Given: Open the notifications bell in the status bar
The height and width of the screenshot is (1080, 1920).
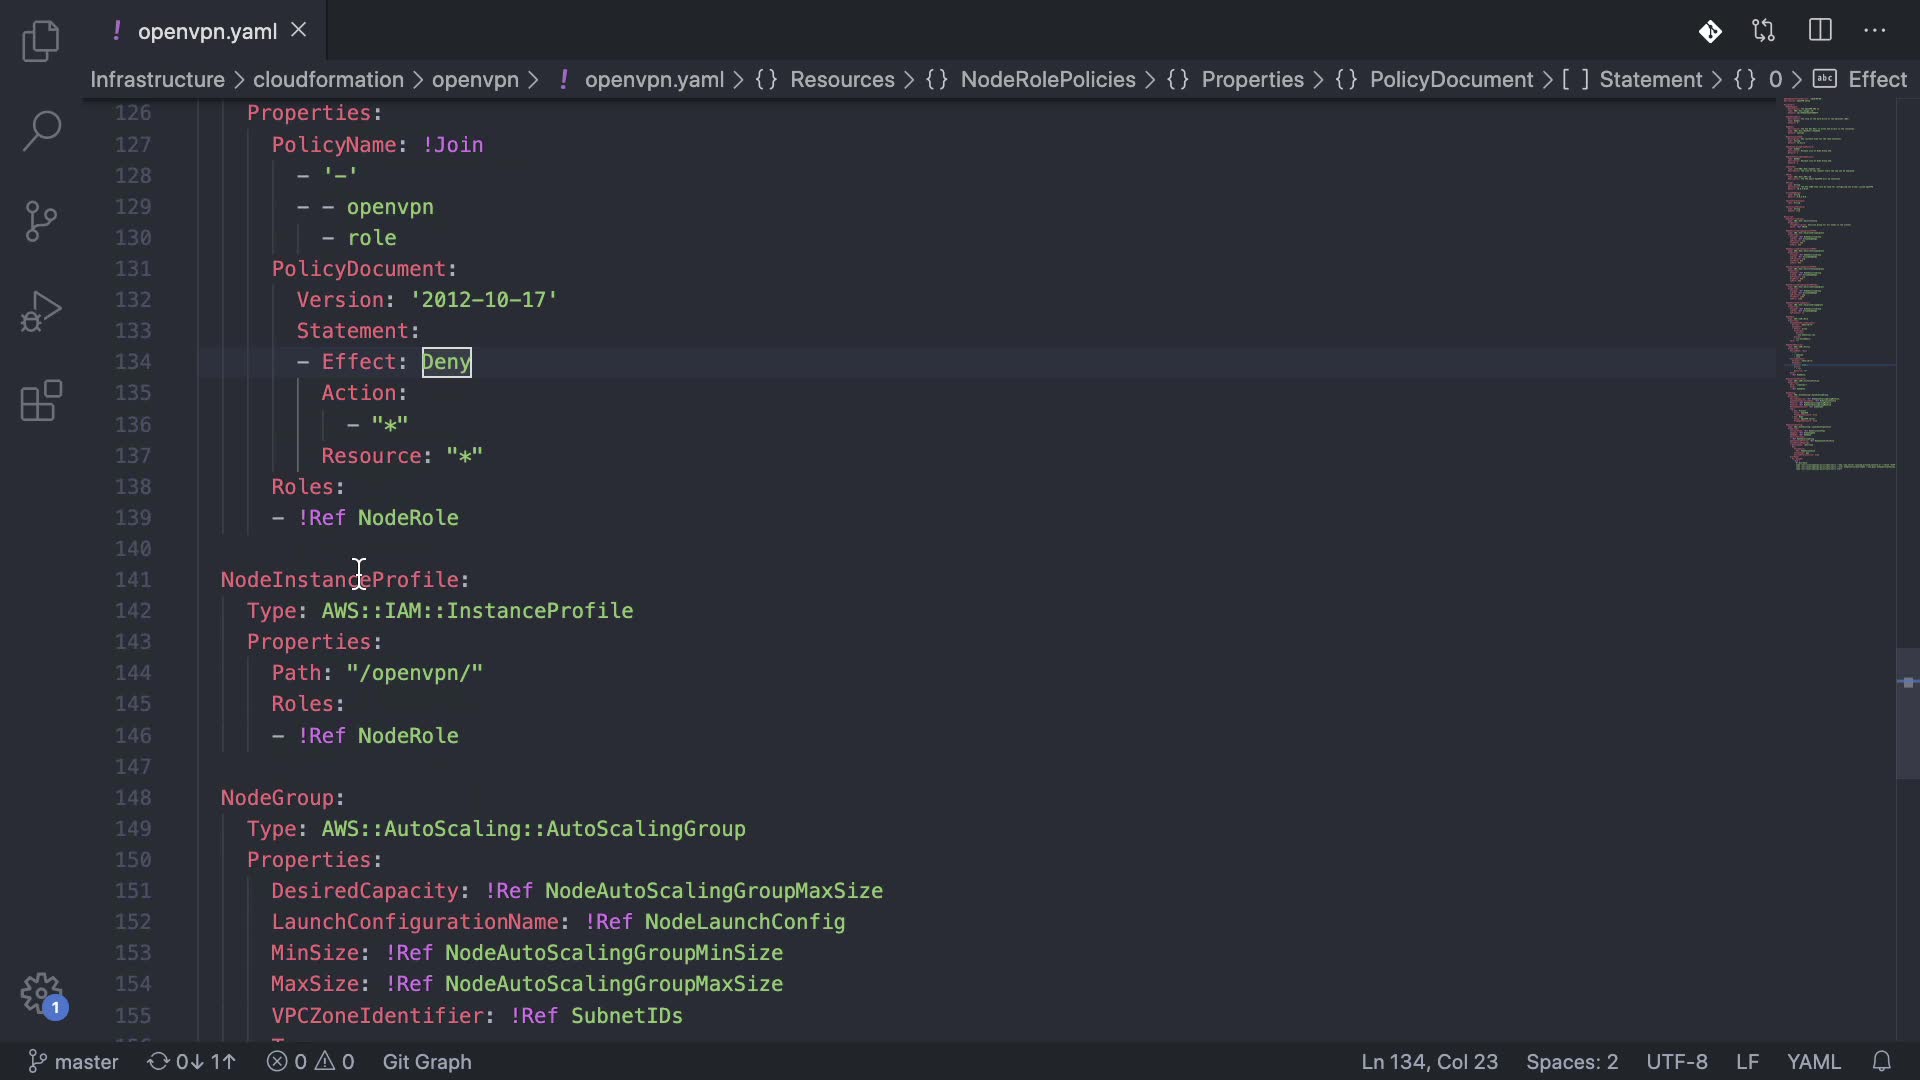Looking at the screenshot, I should [1881, 1061].
